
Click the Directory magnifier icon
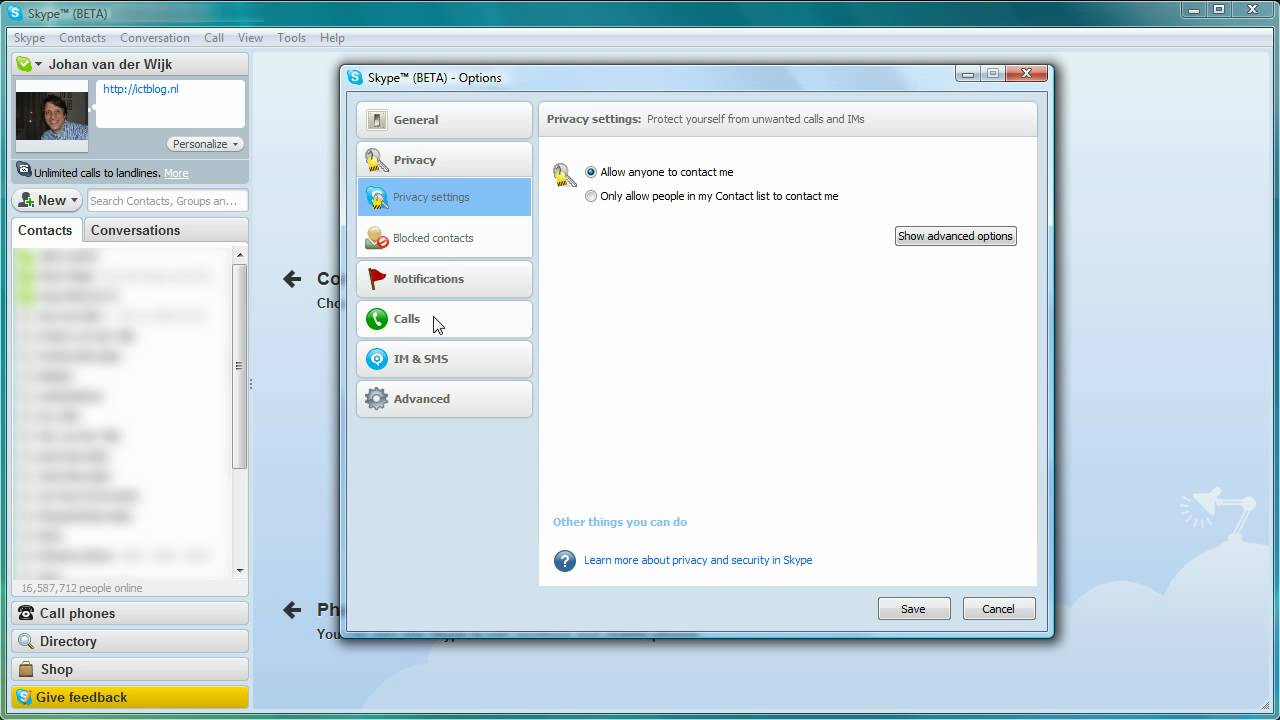(26, 641)
